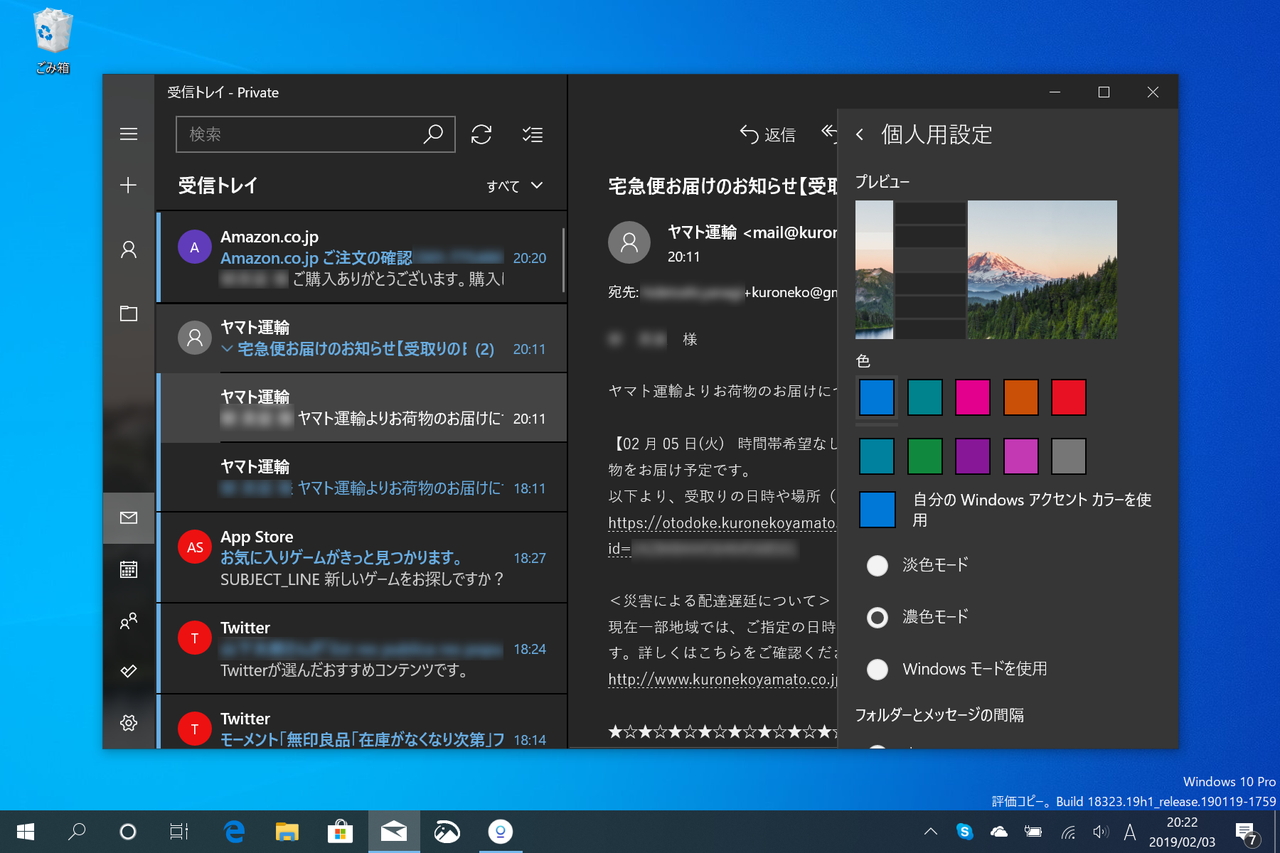Image resolution: width=1280 pixels, height=853 pixels.
Task: Open the Amazon.co.jp ご注文の確認 message
Action: pyautogui.click(x=362, y=257)
